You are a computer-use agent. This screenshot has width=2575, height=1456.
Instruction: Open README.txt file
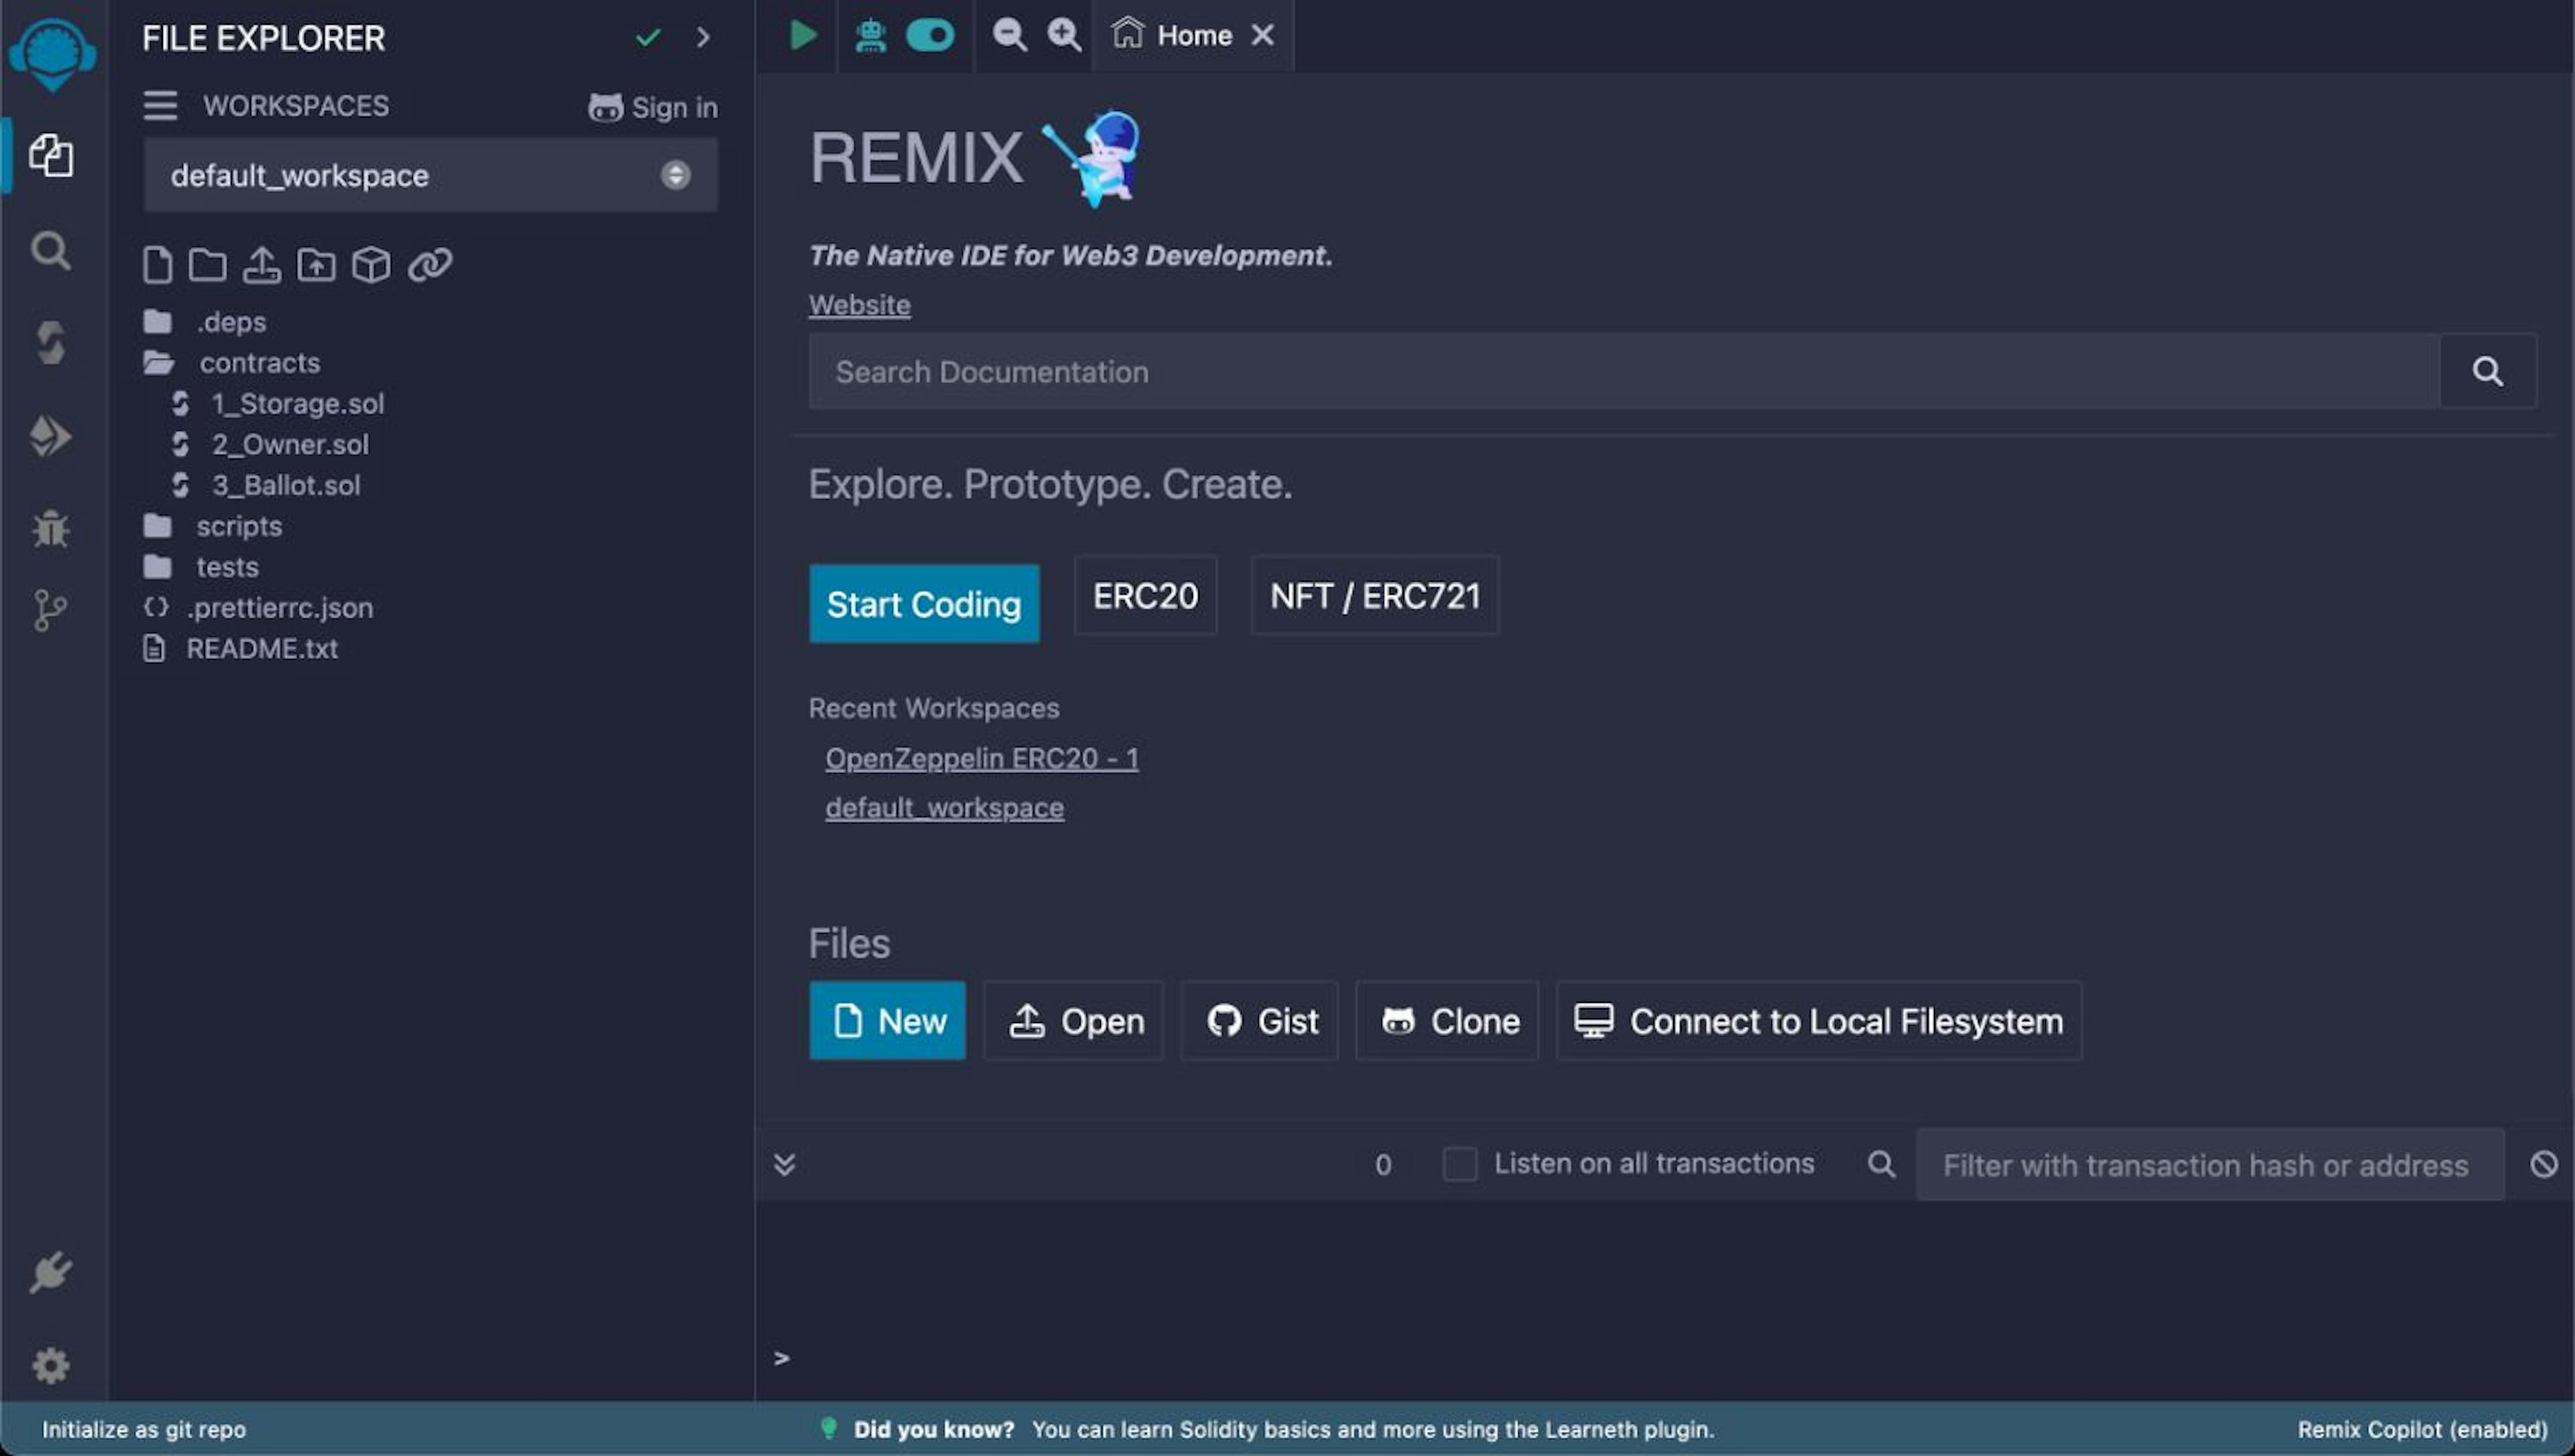tap(241, 649)
